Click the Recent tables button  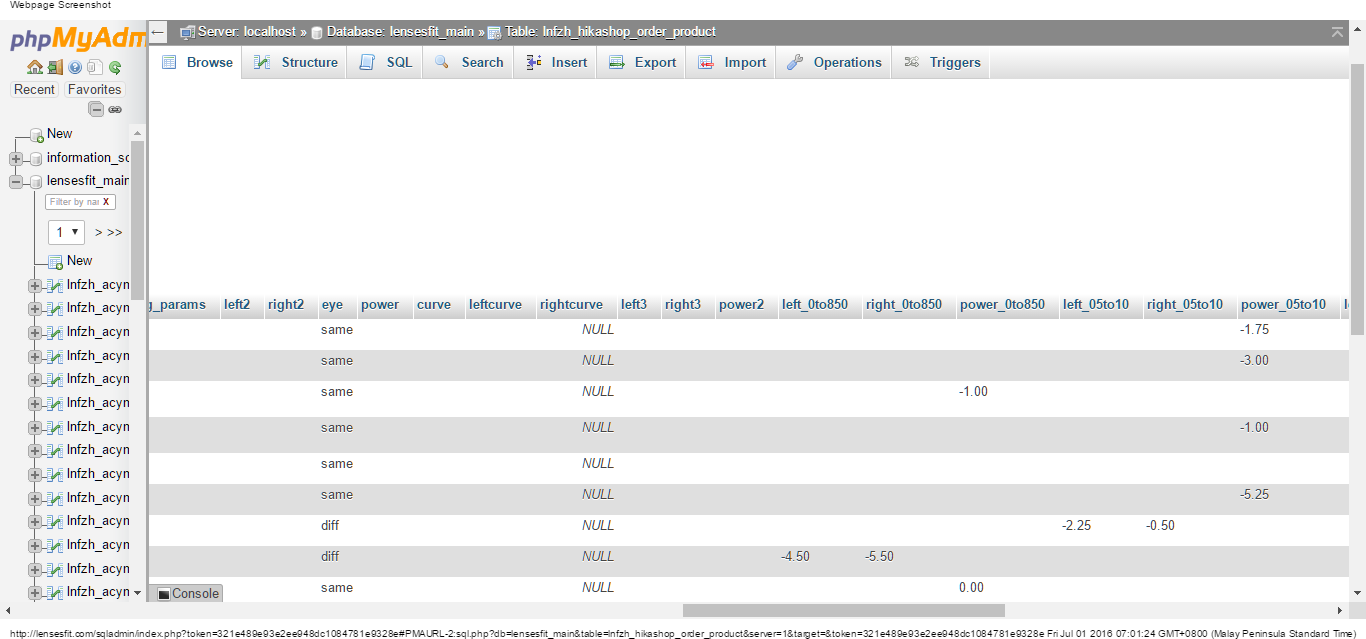click(34, 90)
